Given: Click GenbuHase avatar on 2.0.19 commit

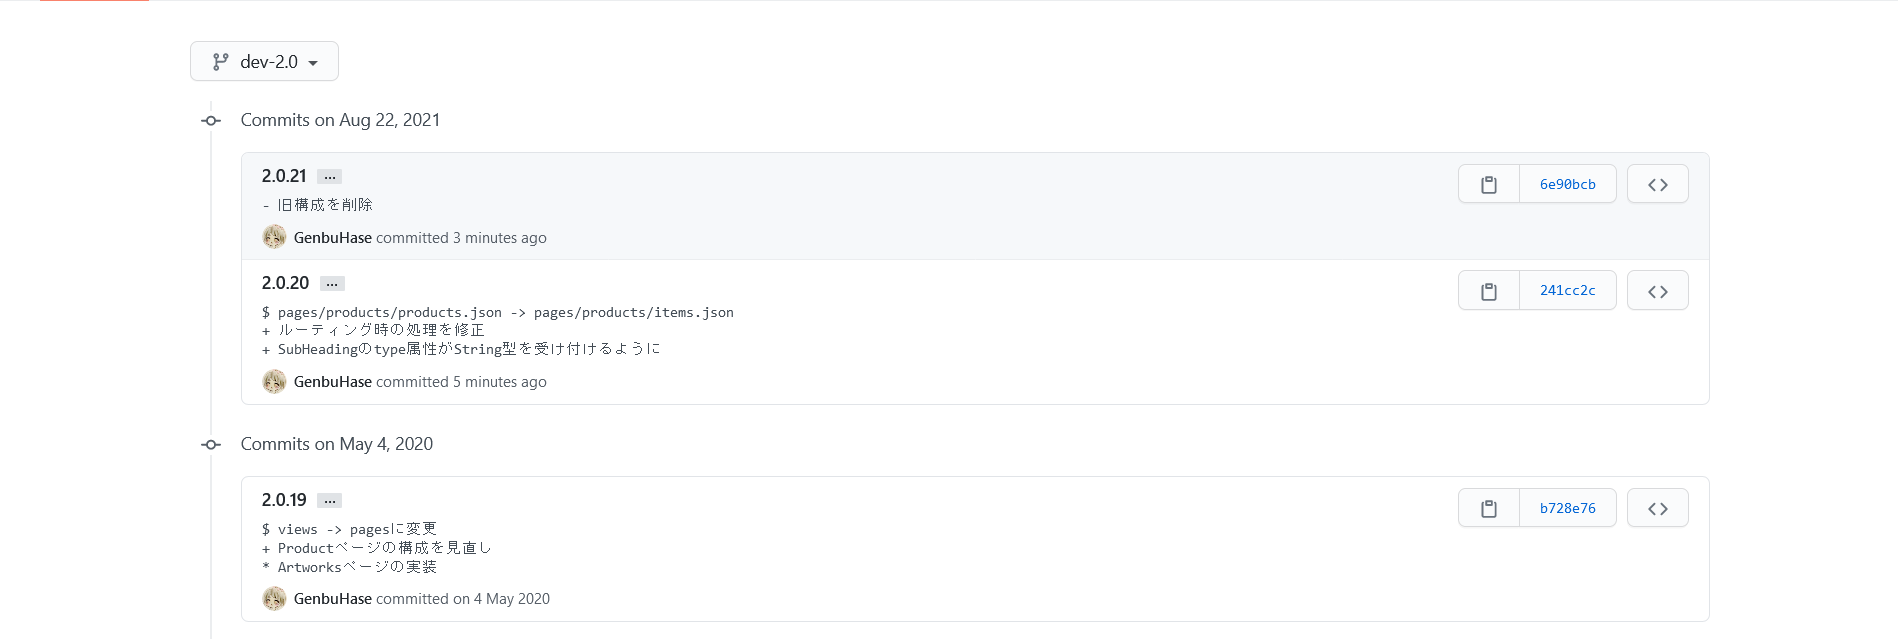Looking at the screenshot, I should (274, 598).
